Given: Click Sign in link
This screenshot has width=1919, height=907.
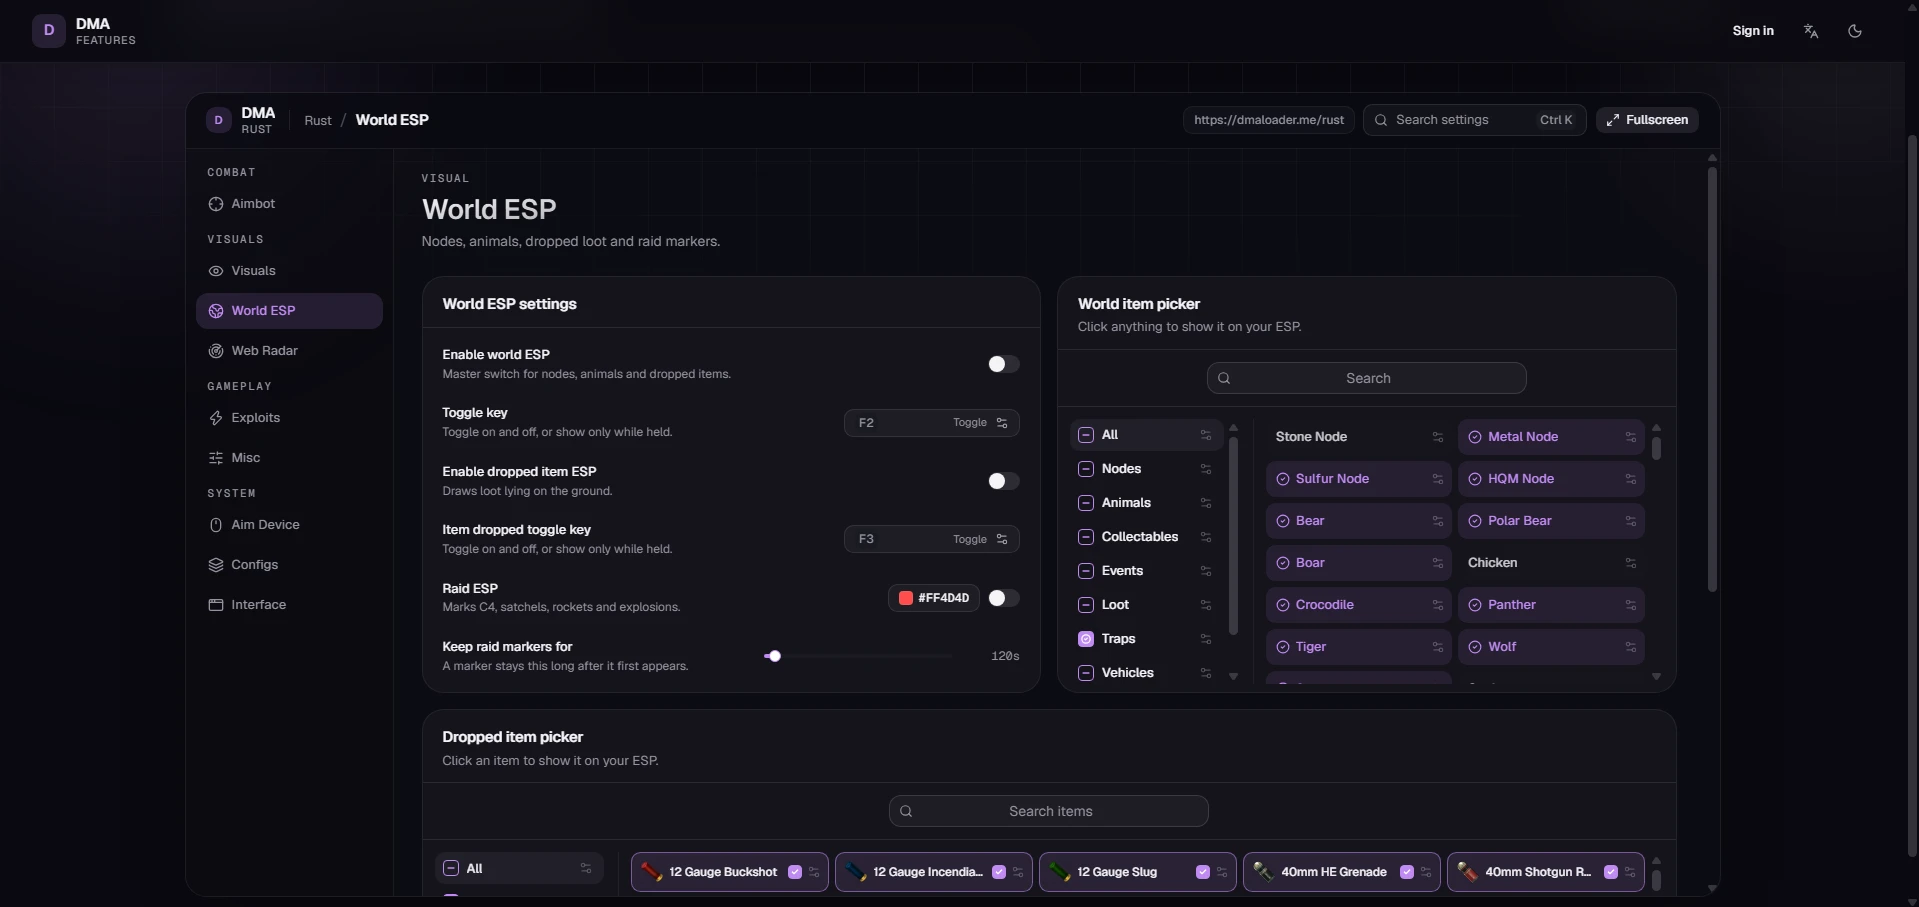Looking at the screenshot, I should [1753, 31].
